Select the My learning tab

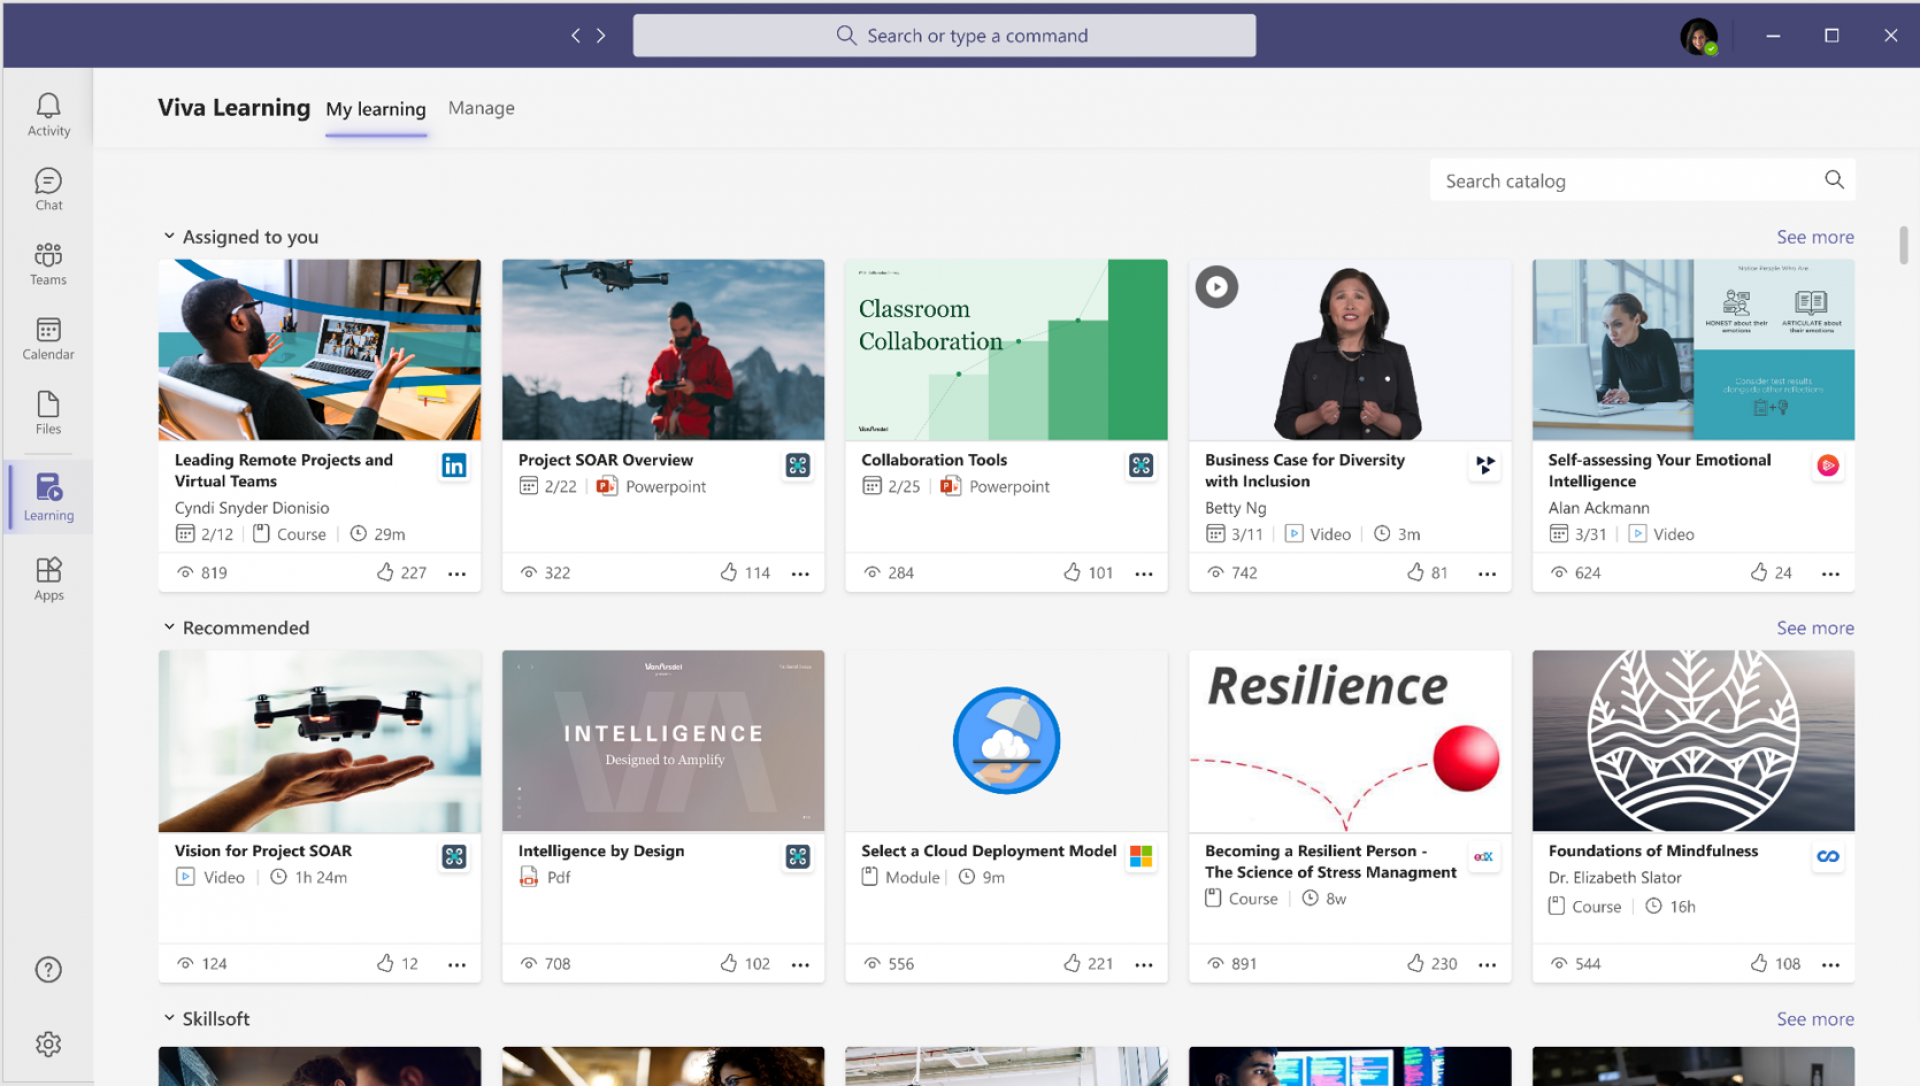(x=376, y=109)
